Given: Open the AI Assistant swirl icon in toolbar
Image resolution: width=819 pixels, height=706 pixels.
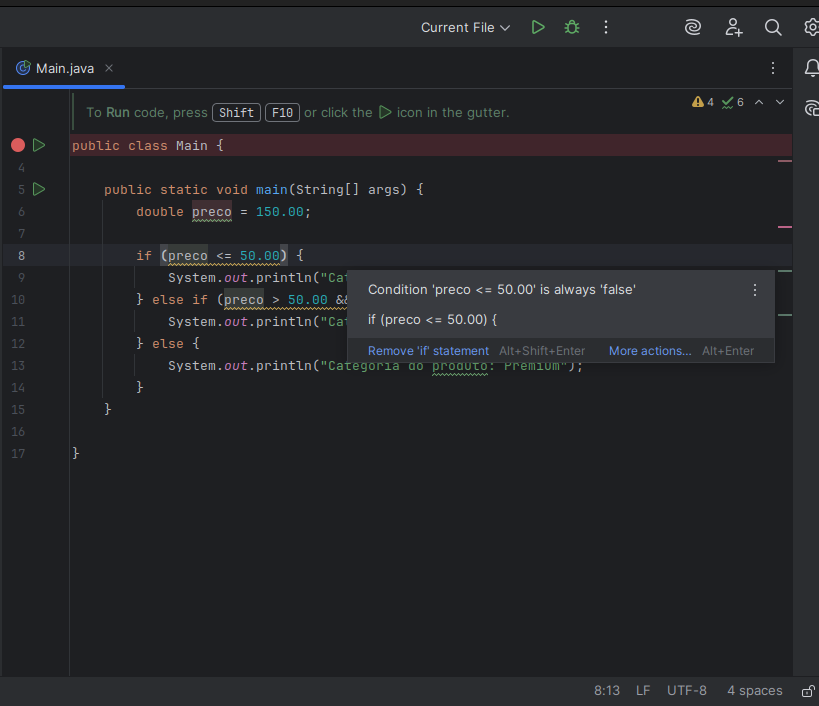Looking at the screenshot, I should coord(693,27).
